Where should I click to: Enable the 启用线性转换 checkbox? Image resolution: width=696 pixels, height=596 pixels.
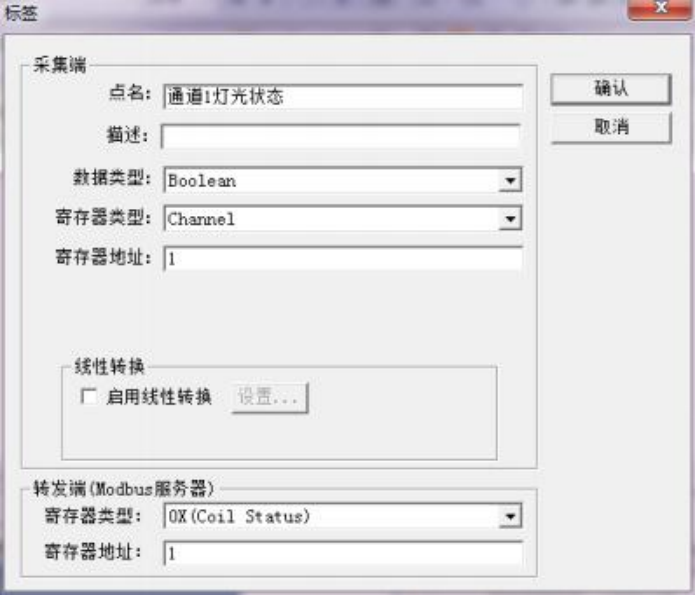[x=89, y=396]
